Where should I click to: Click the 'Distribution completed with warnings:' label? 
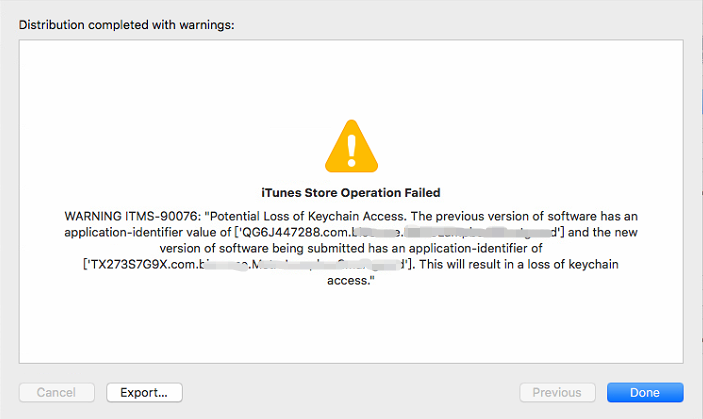click(x=126, y=25)
